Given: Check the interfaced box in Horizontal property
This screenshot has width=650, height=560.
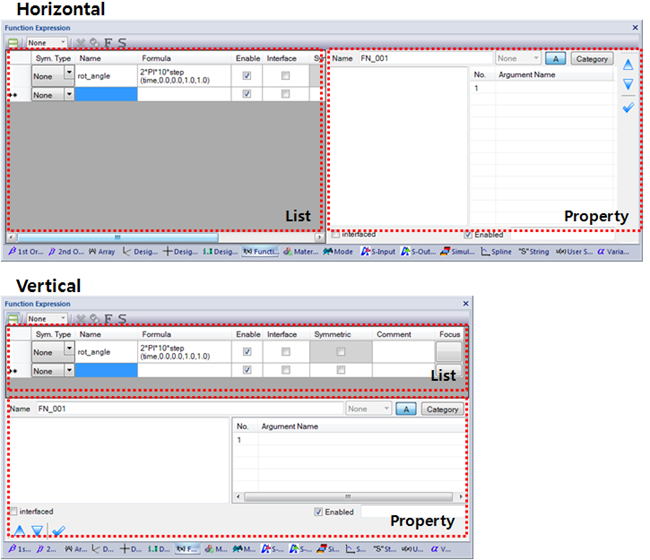Looking at the screenshot, I should coord(336,235).
